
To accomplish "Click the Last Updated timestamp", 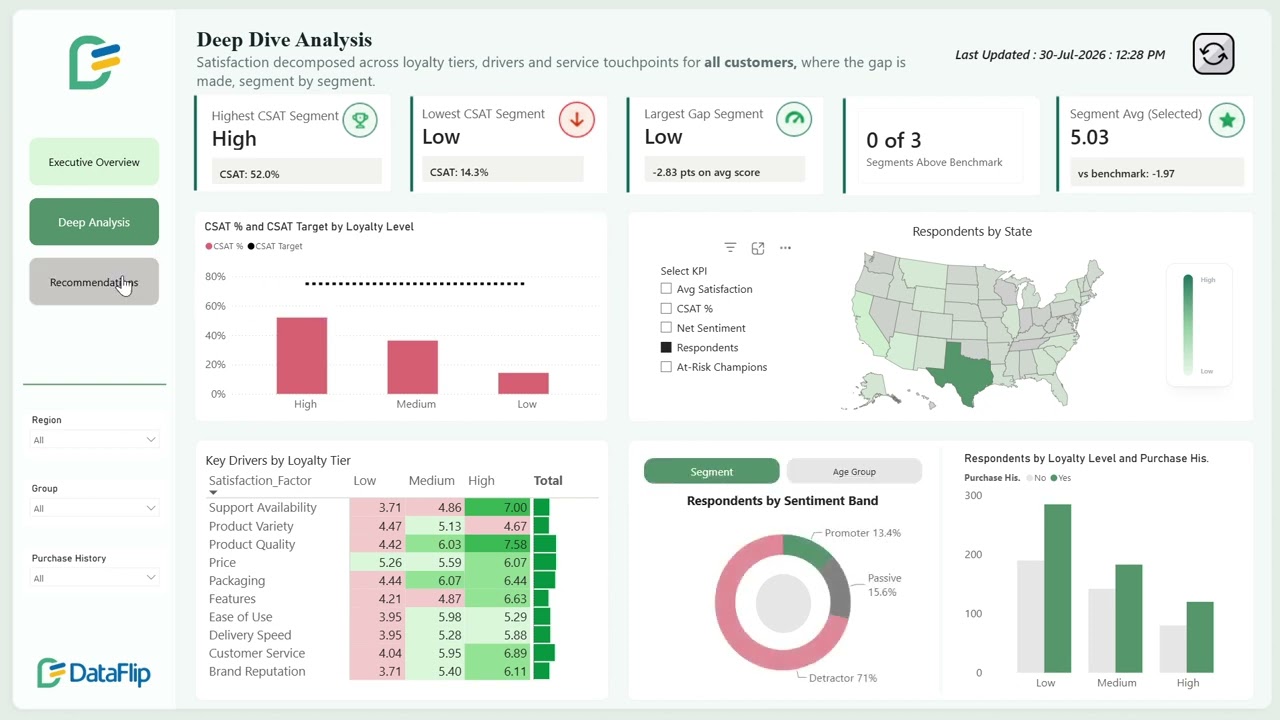I will pyautogui.click(x=1060, y=55).
